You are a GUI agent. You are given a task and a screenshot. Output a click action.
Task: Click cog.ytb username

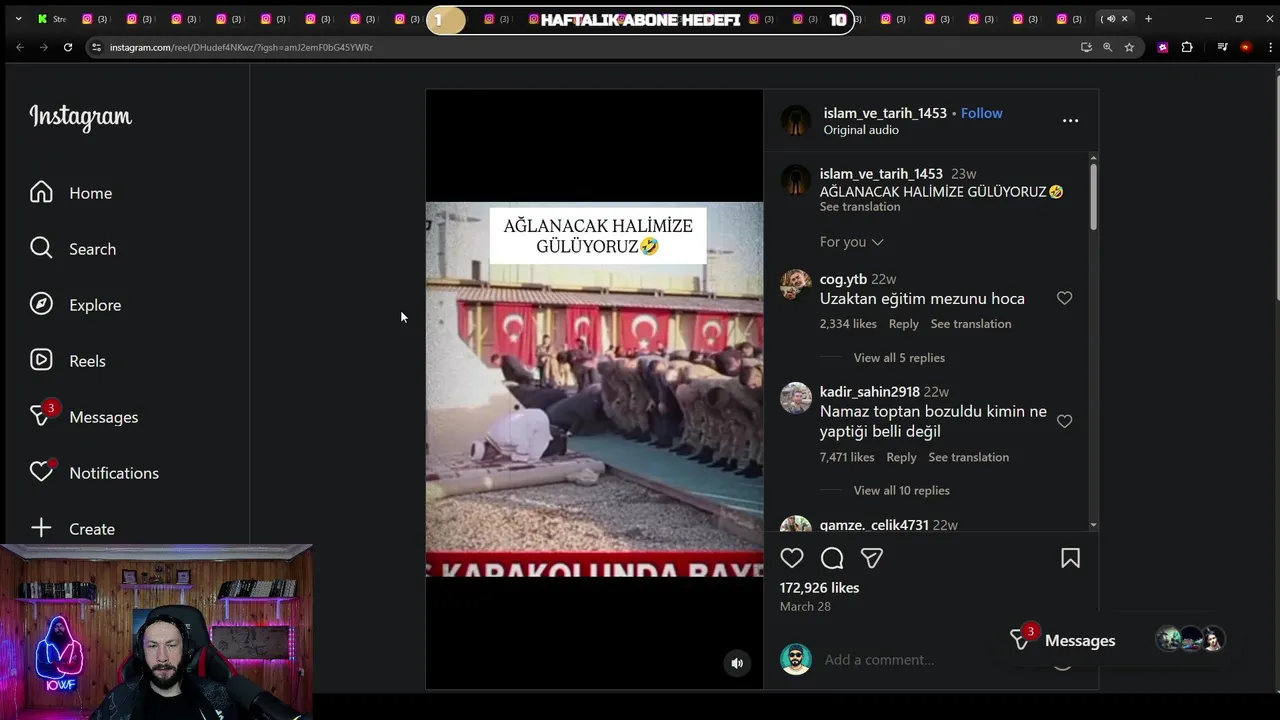(x=843, y=279)
